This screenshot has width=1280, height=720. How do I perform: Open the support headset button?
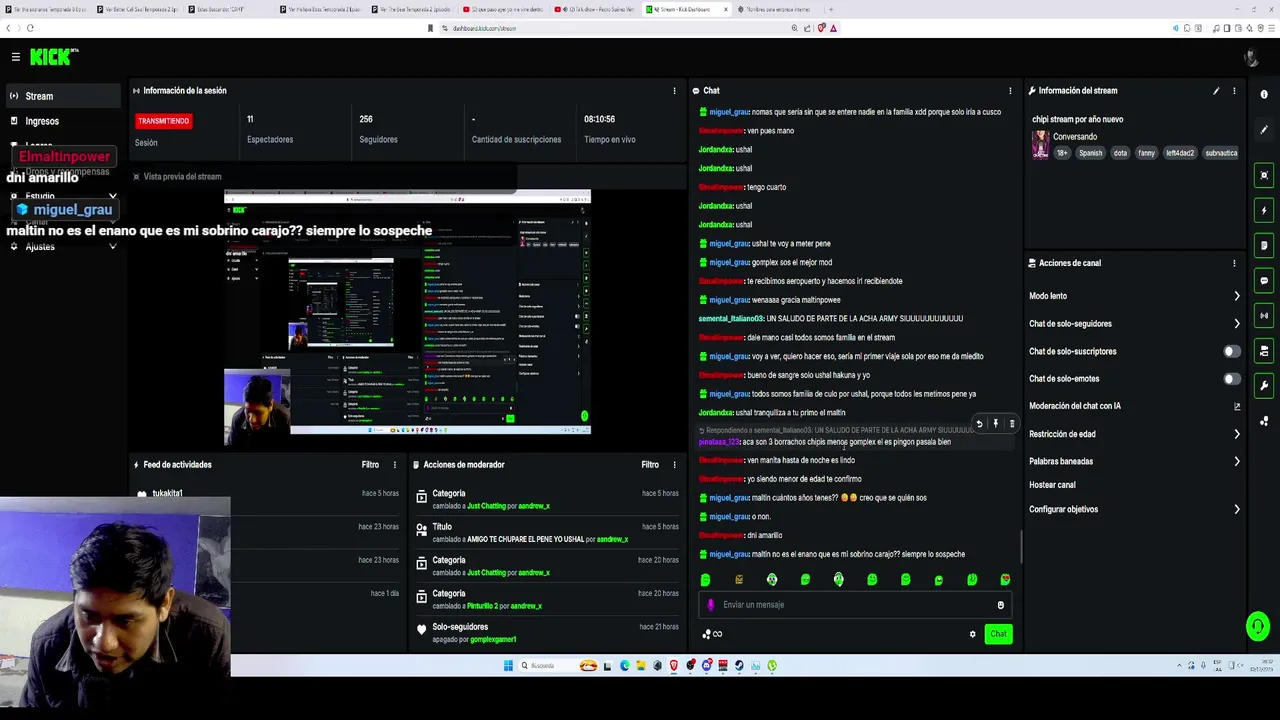click(1257, 627)
